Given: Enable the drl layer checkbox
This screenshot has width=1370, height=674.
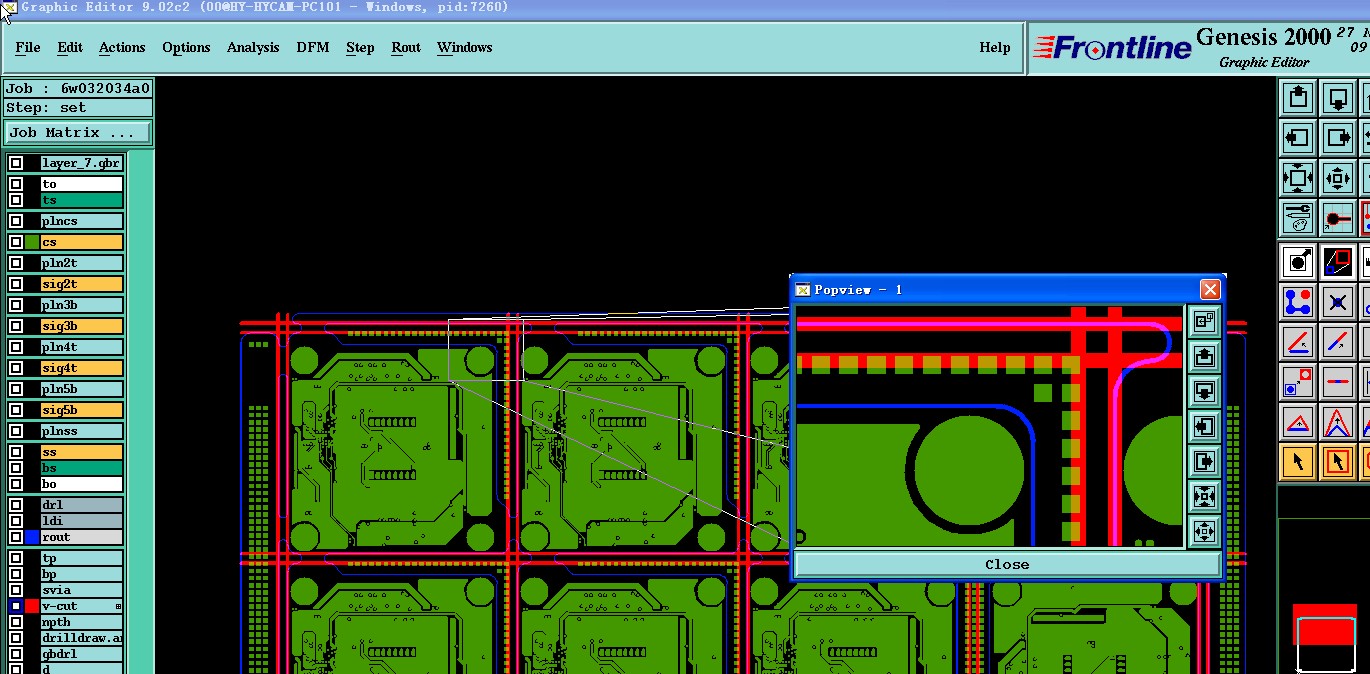Looking at the screenshot, I should click(16, 505).
